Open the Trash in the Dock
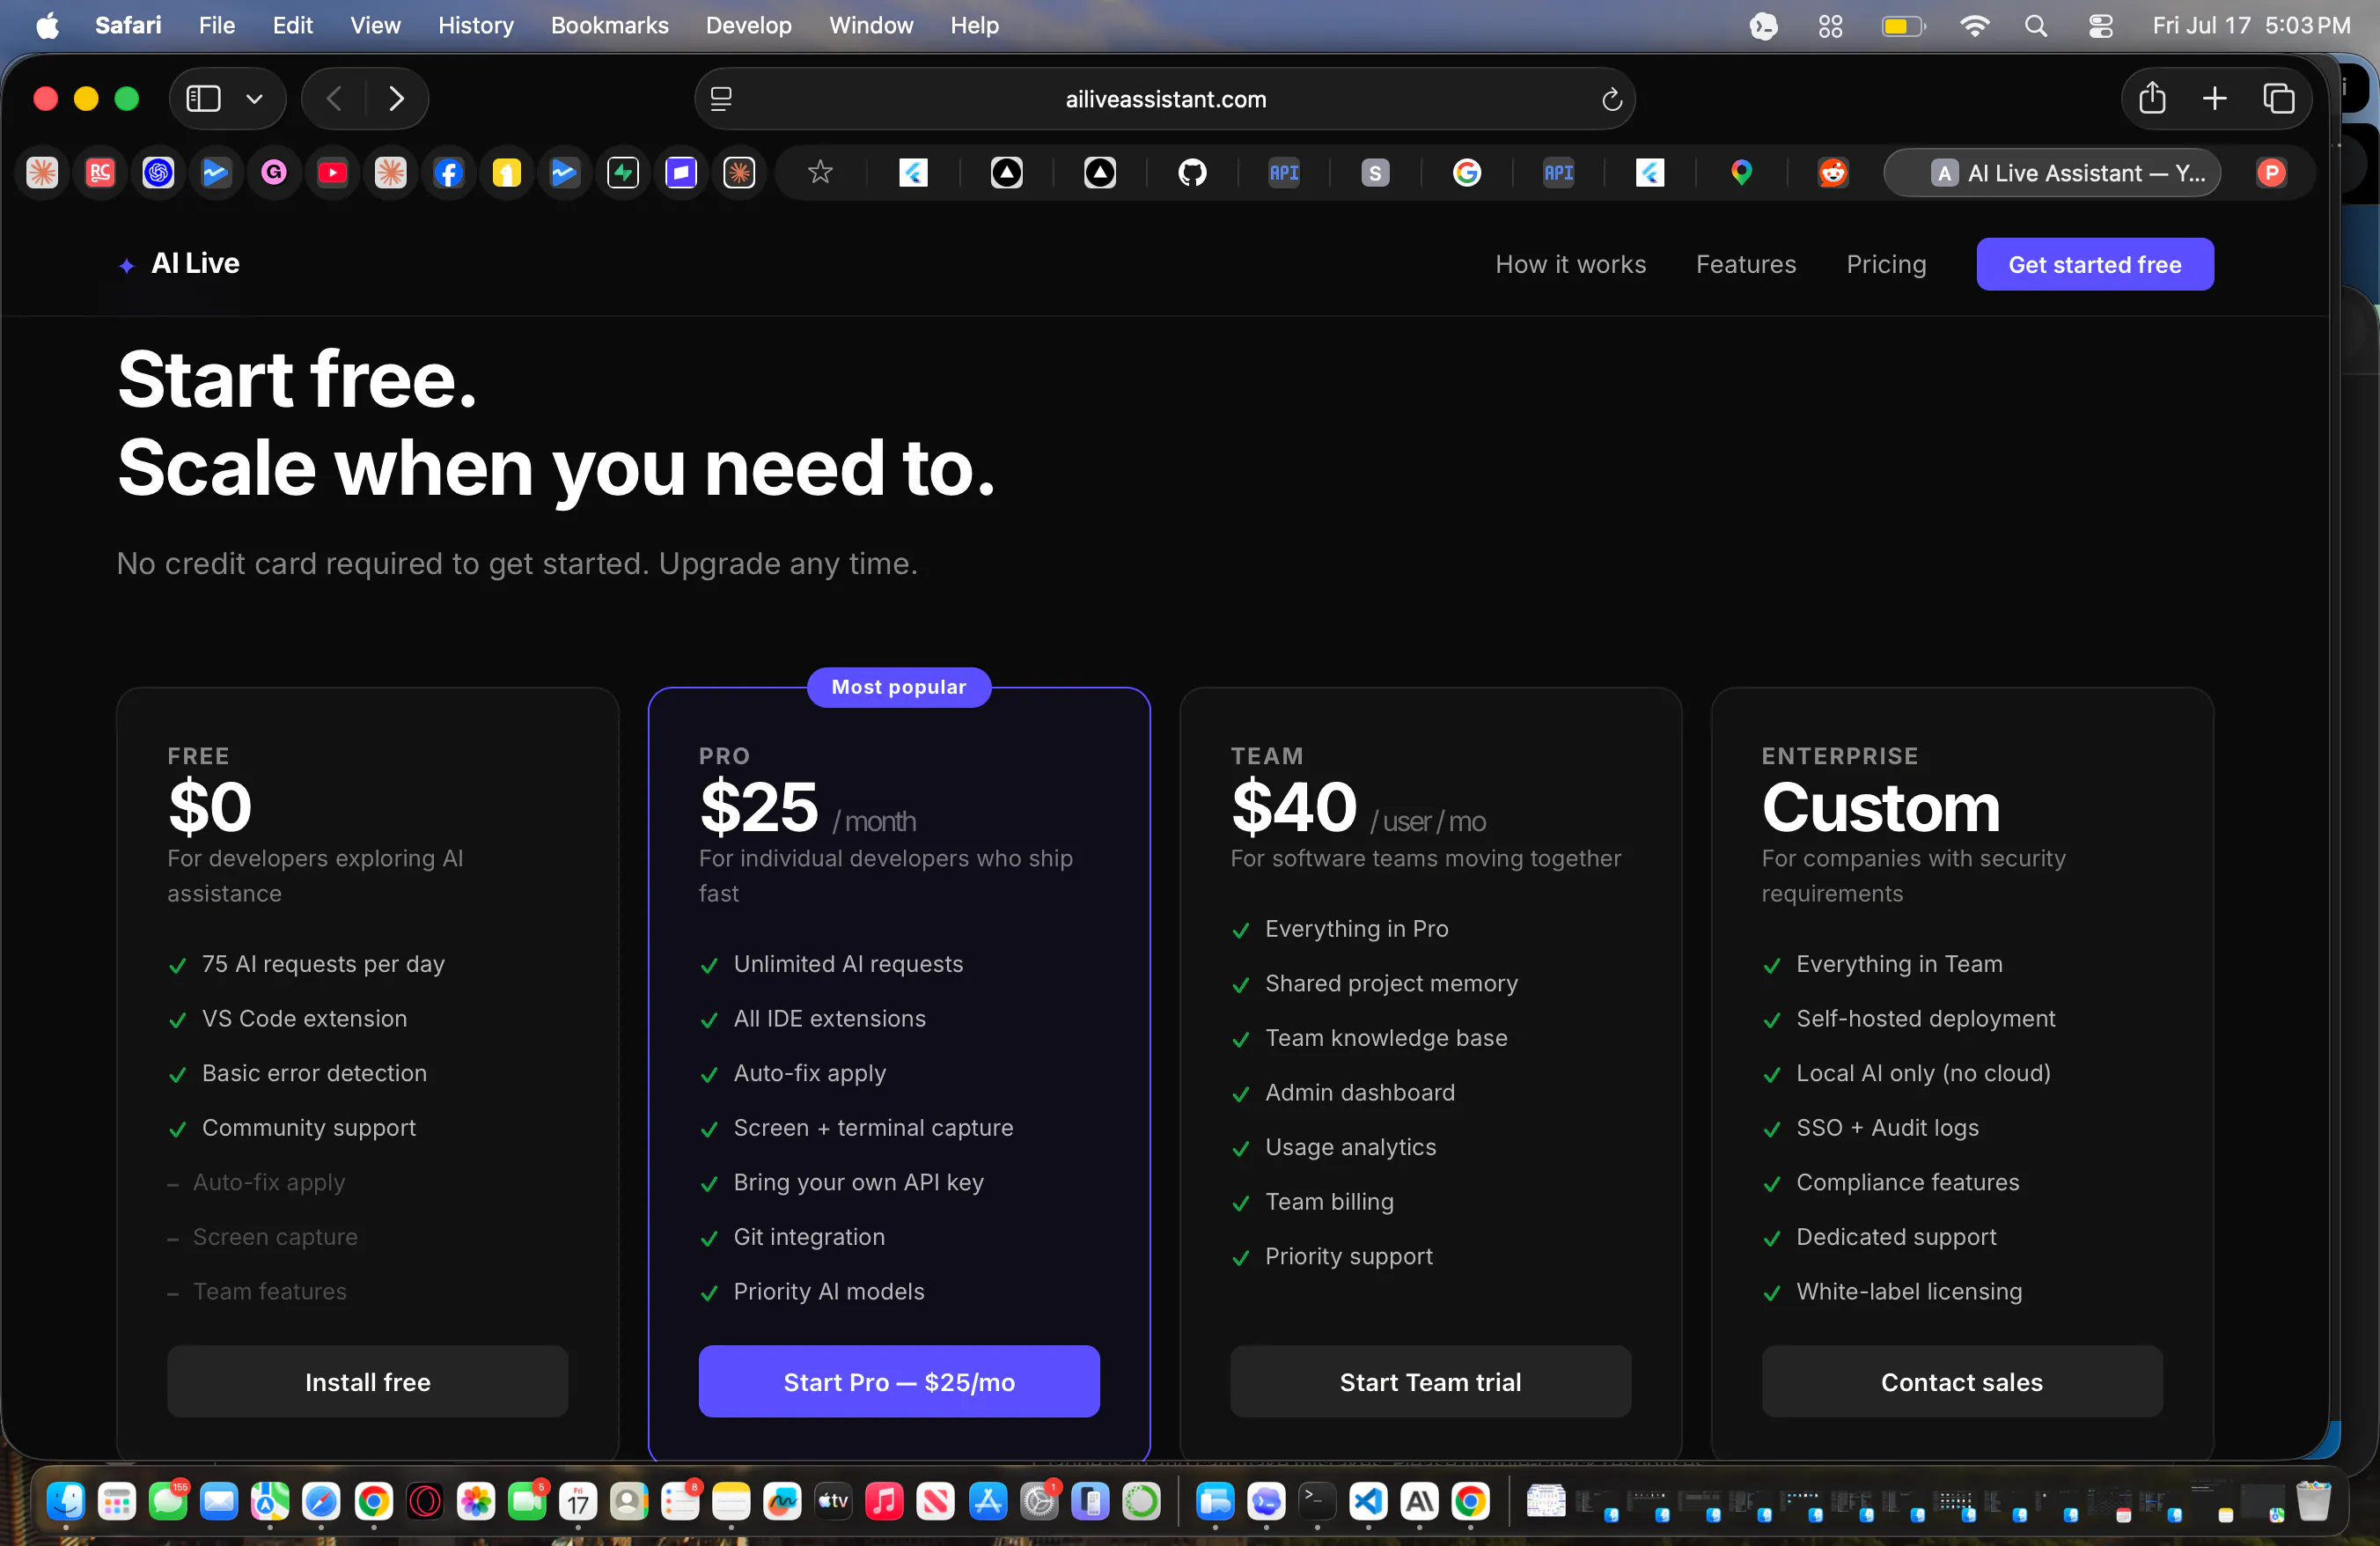Viewport: 2380px width, 1546px height. (2314, 1500)
